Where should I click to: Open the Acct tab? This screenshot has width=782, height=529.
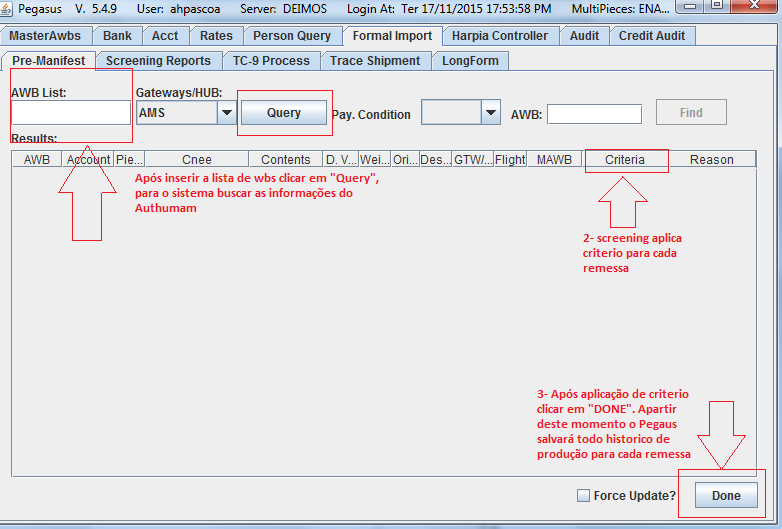[x=165, y=36]
